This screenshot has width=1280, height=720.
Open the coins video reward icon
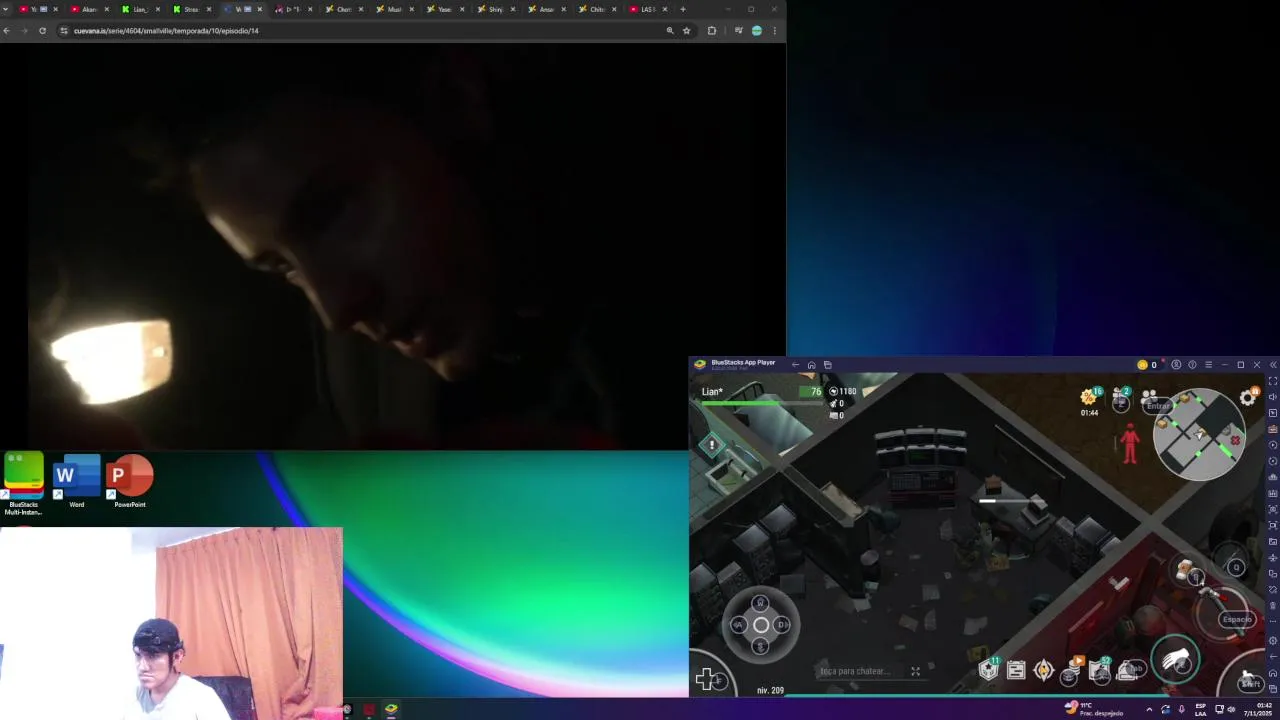point(1072,670)
